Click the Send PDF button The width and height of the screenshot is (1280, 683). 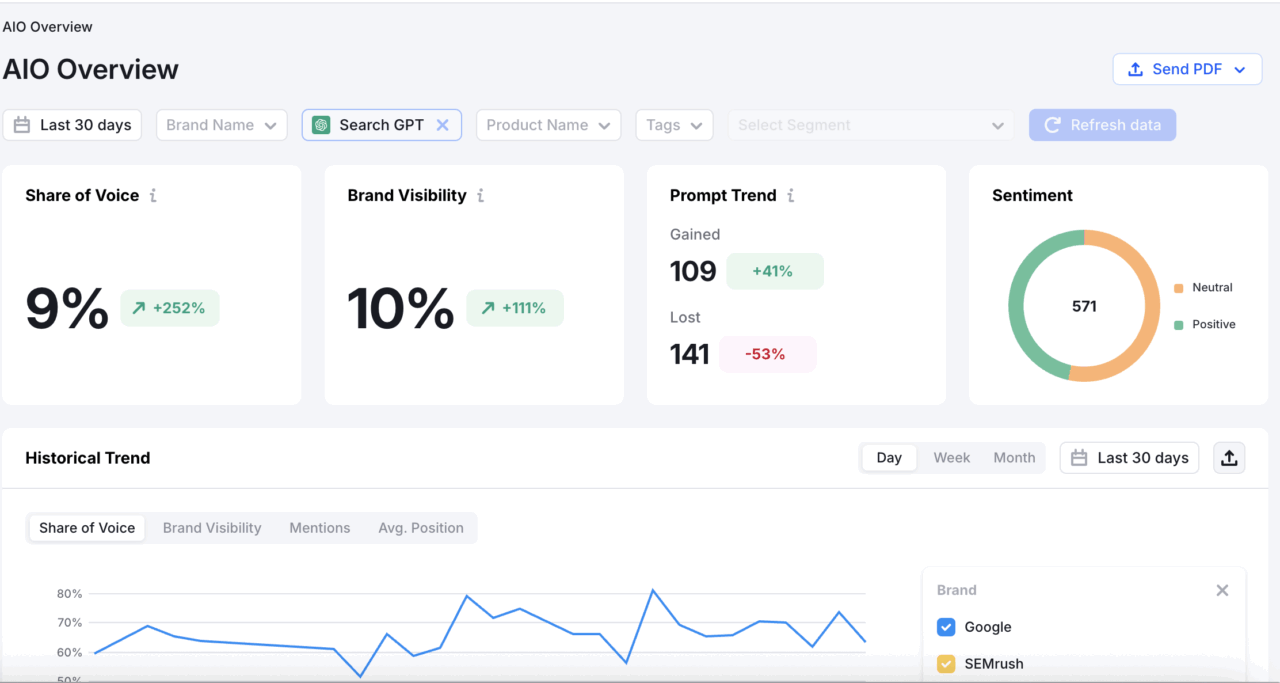(x=1187, y=68)
